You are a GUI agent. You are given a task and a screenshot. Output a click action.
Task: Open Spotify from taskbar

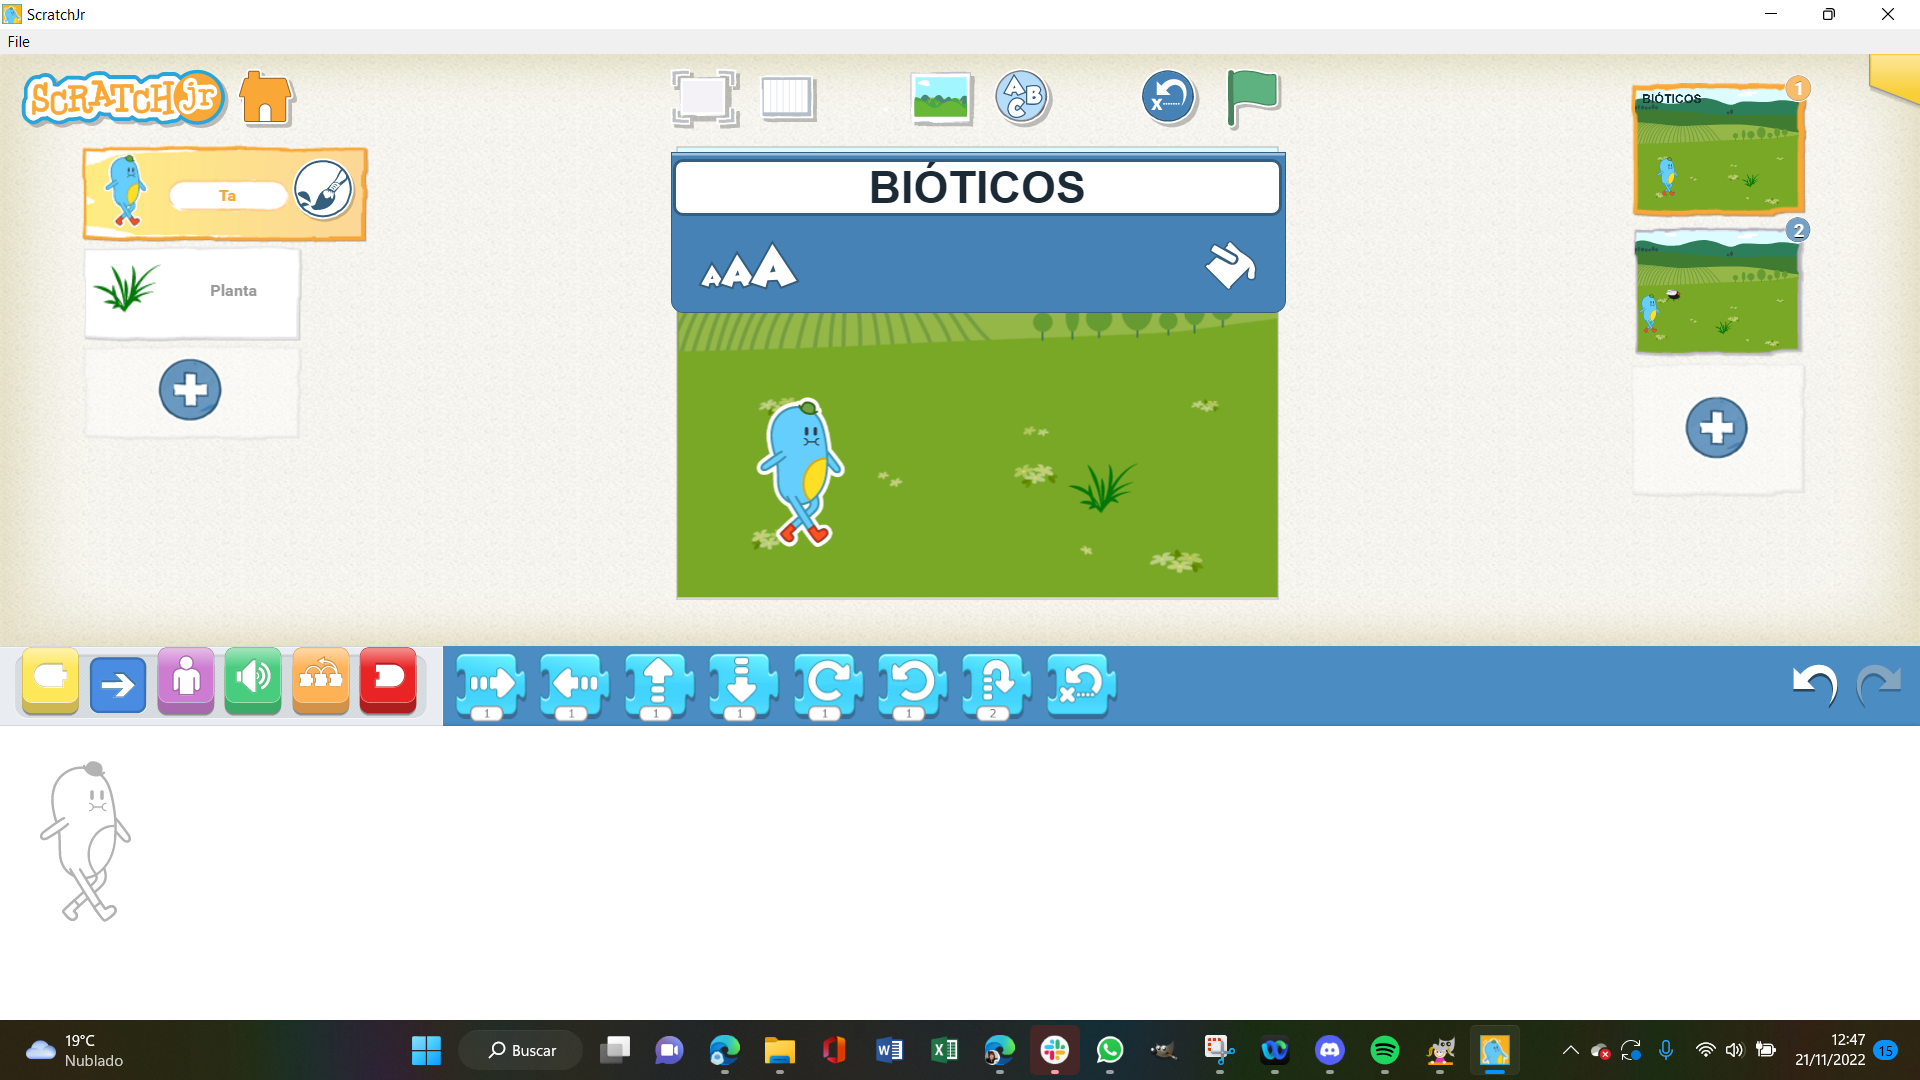(1385, 1050)
